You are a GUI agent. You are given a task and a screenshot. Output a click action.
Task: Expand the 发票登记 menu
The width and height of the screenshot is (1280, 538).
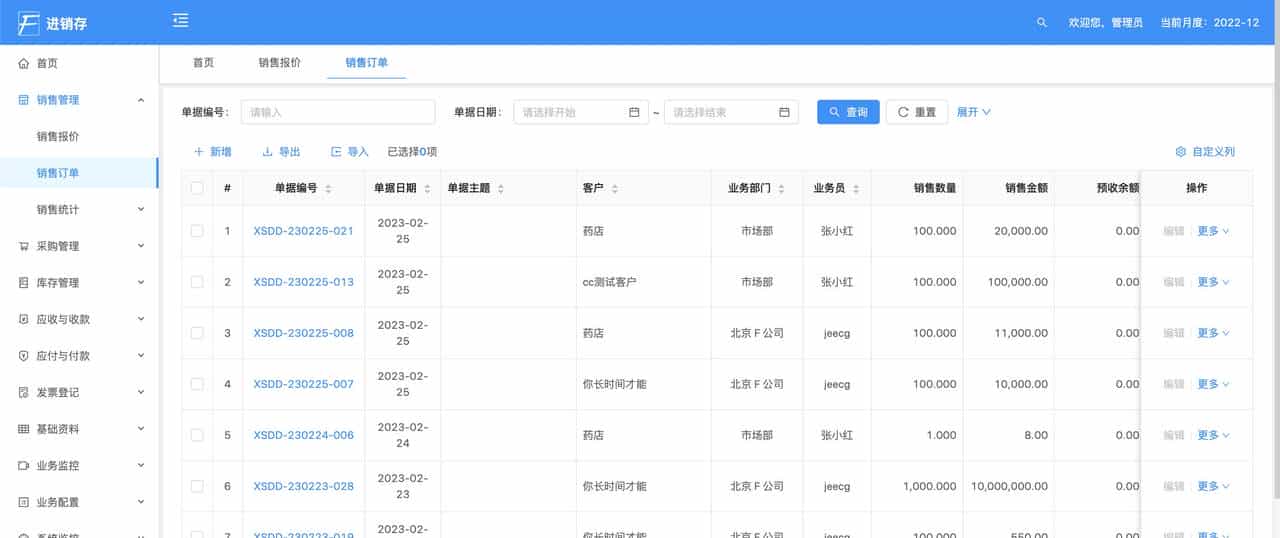pyautogui.click(x=141, y=393)
